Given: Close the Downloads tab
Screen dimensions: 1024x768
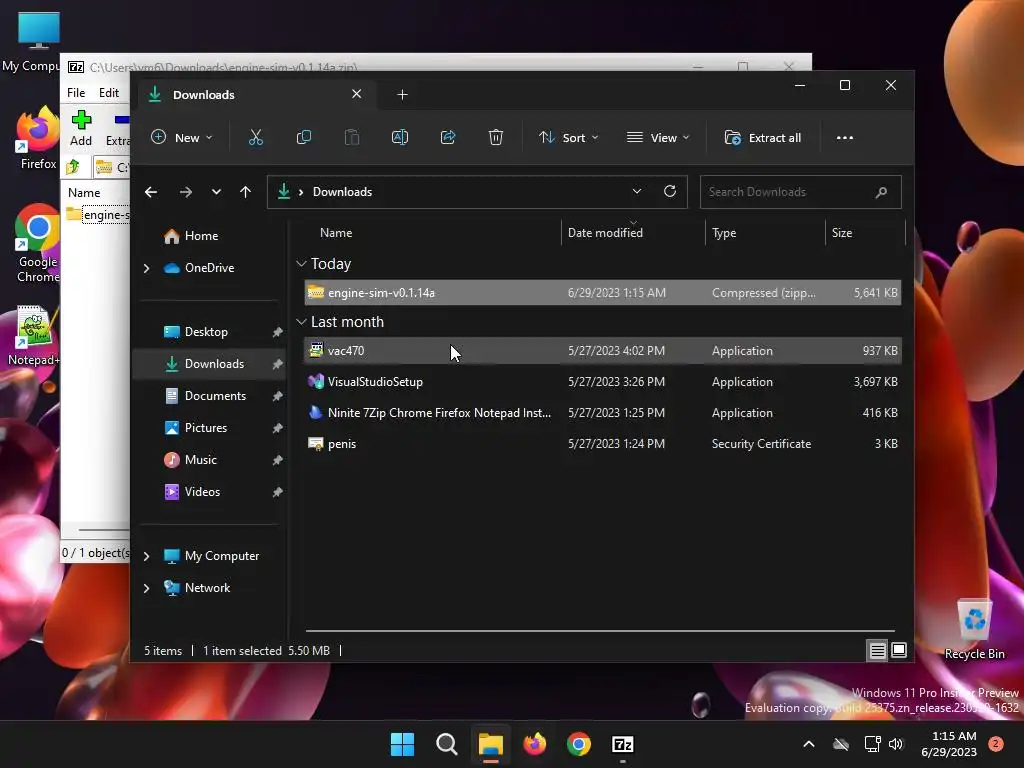Looking at the screenshot, I should coord(357,94).
